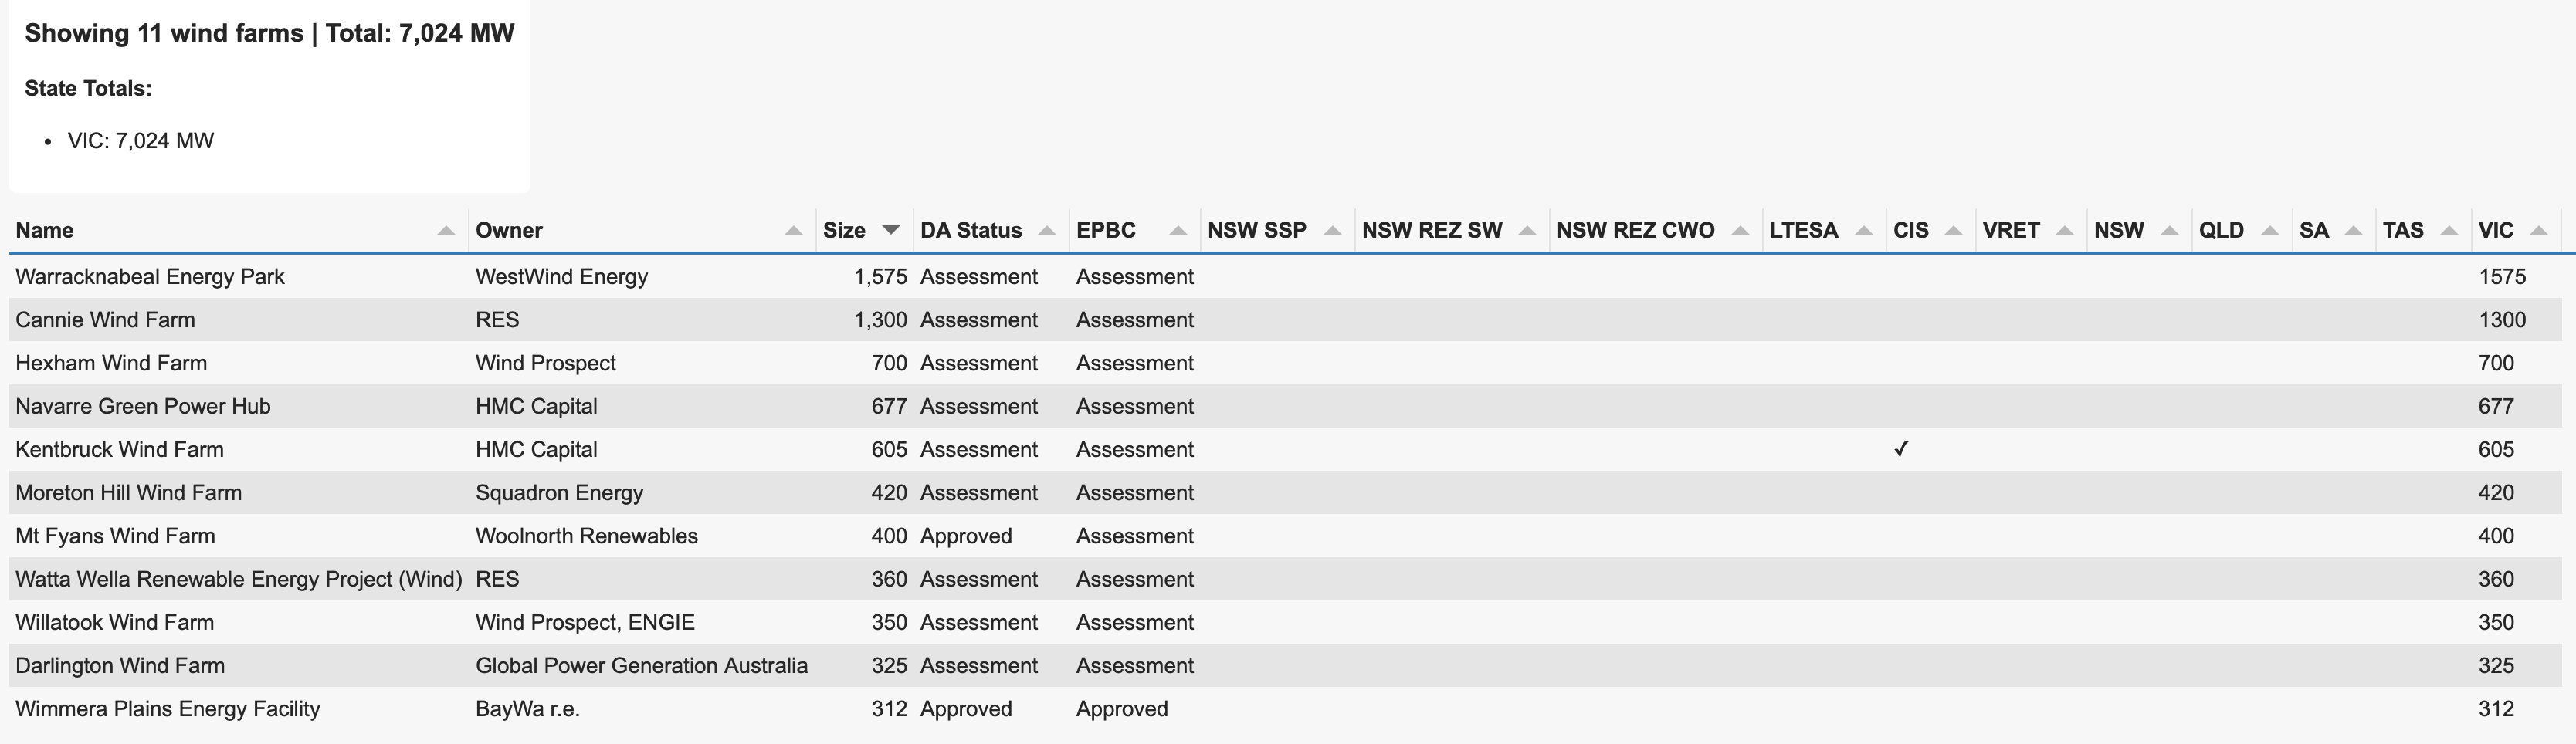Click the Mt Fyans Approved status cell
Viewport: 2576px width, 744px height.
click(966, 536)
